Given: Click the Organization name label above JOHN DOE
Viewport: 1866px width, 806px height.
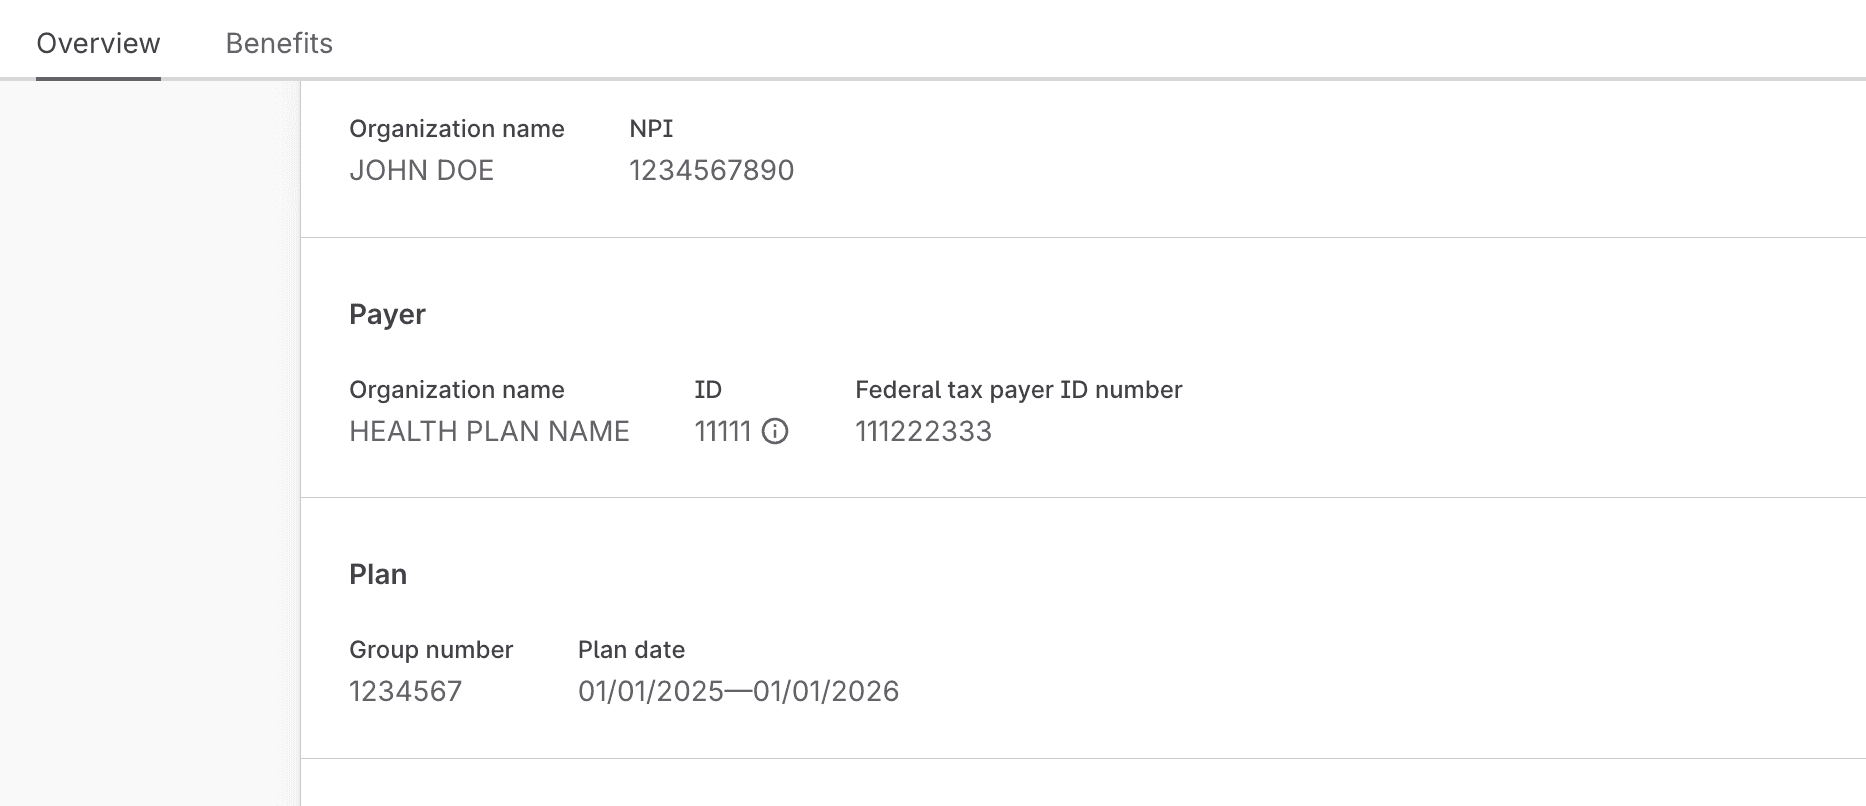Looking at the screenshot, I should (x=457, y=128).
